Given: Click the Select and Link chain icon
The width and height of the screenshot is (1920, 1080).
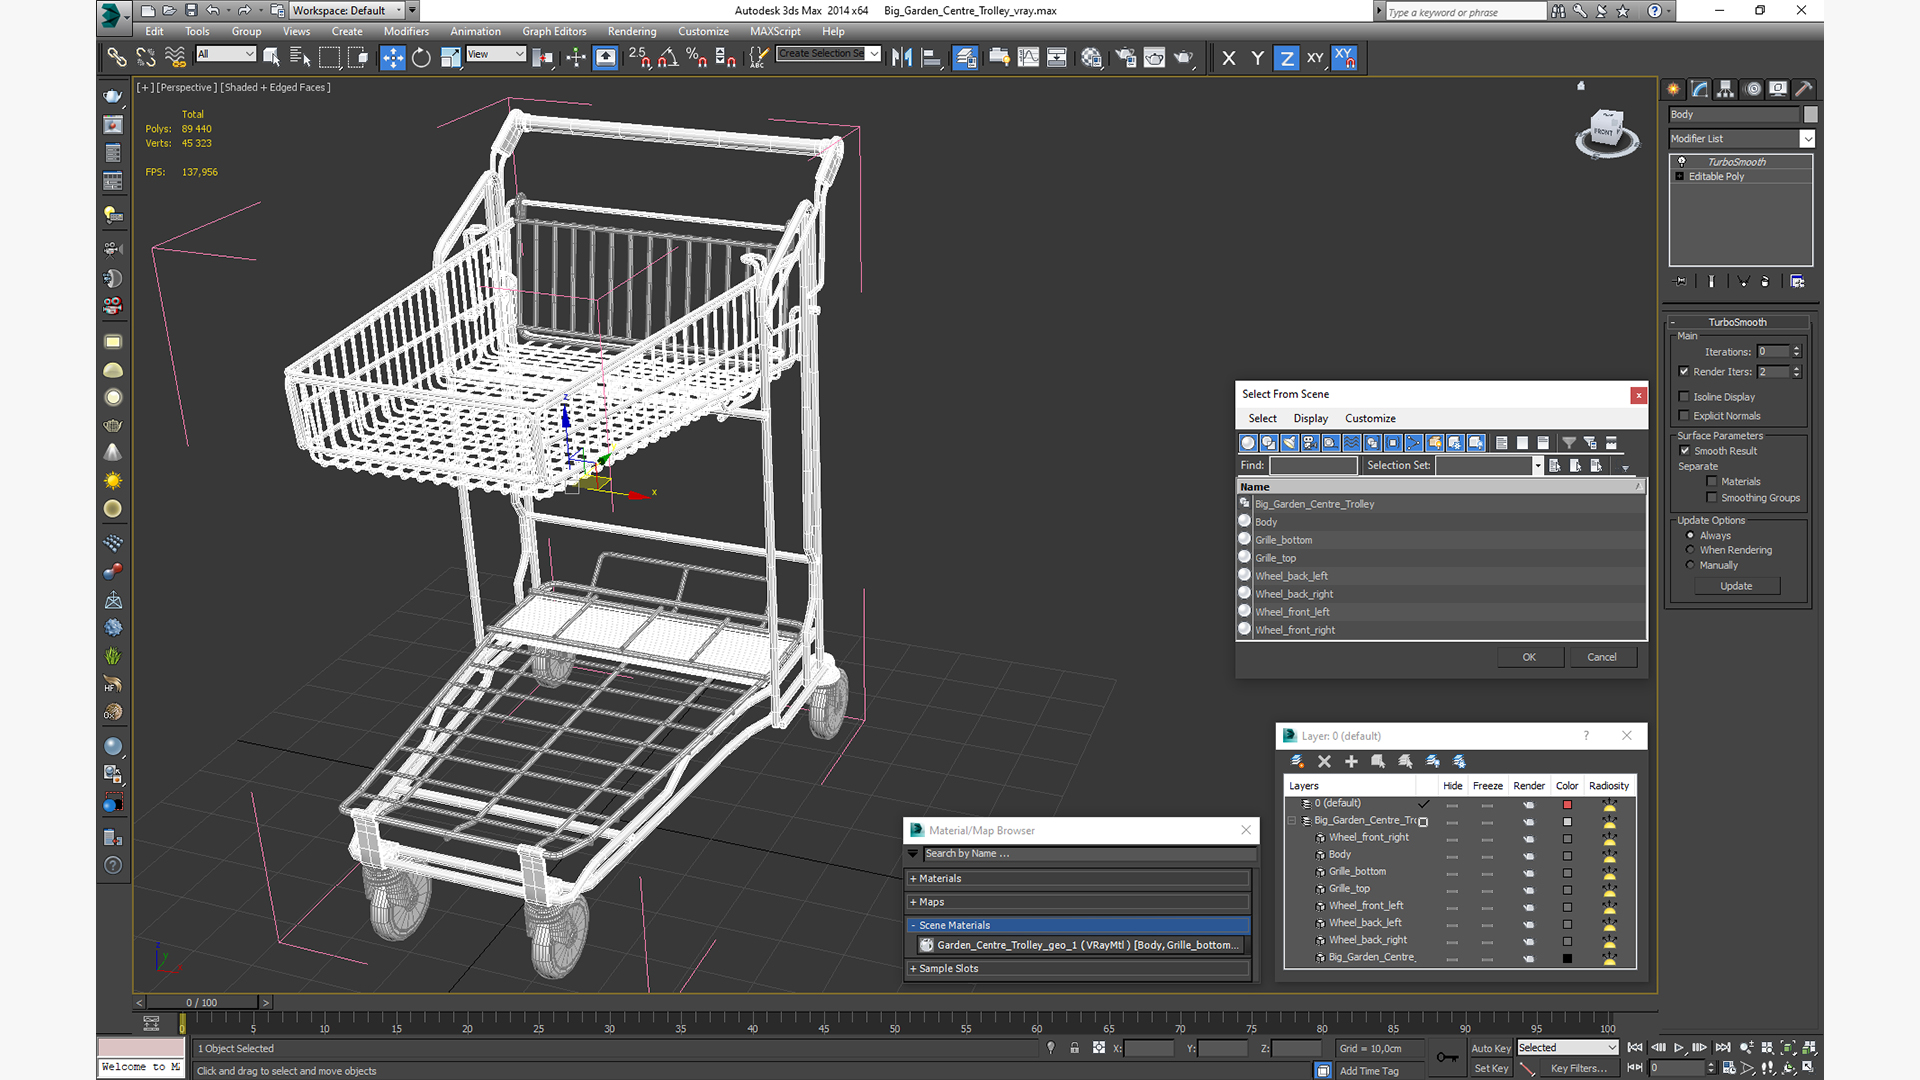Looking at the screenshot, I should pyautogui.click(x=117, y=58).
